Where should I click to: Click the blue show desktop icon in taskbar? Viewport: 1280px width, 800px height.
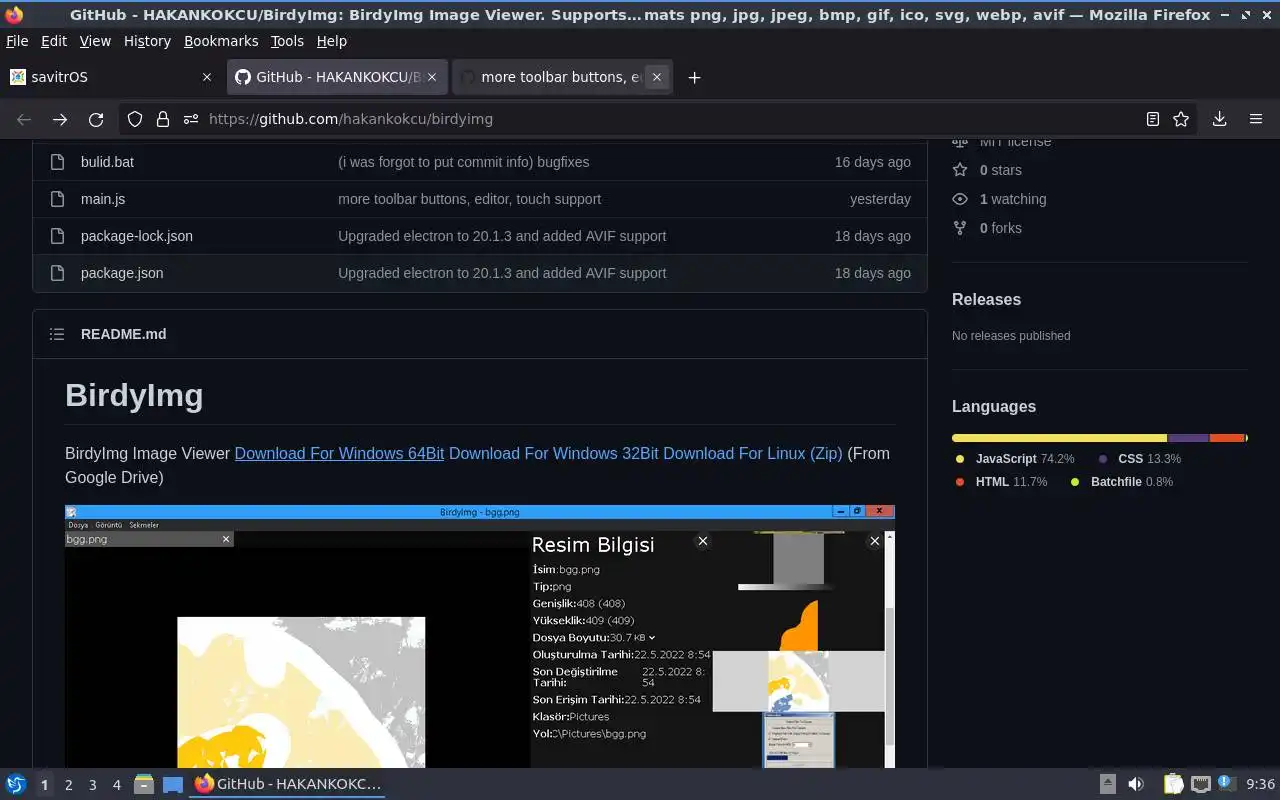click(x=173, y=784)
